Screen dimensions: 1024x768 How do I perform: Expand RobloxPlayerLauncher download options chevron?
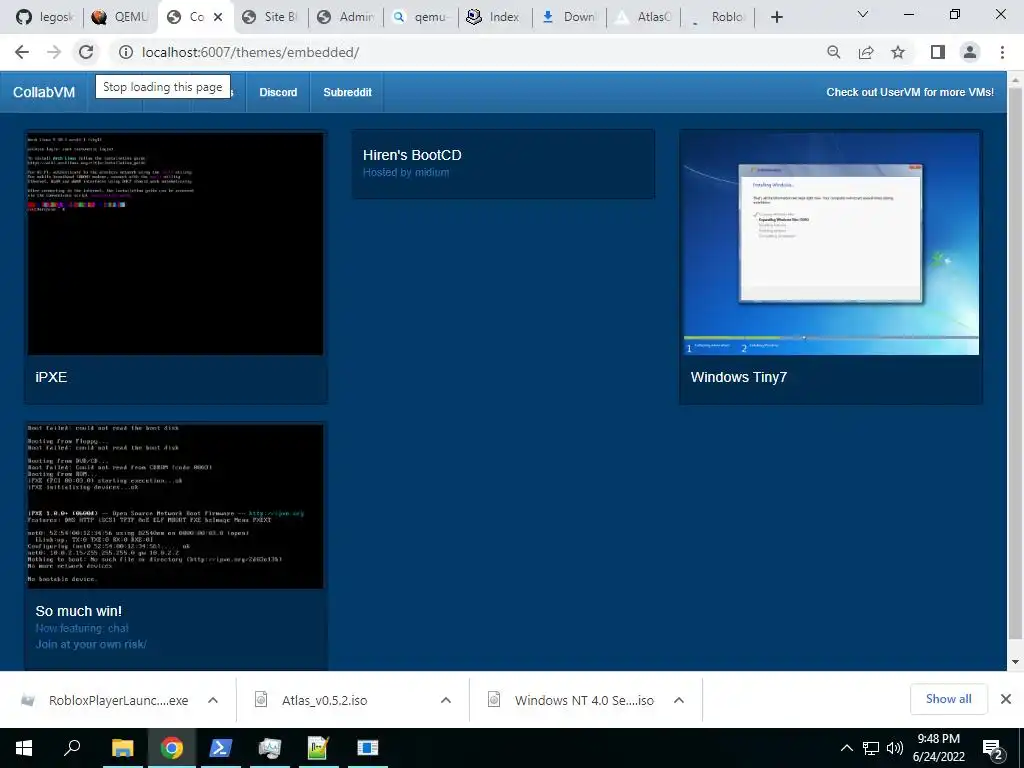(213, 700)
